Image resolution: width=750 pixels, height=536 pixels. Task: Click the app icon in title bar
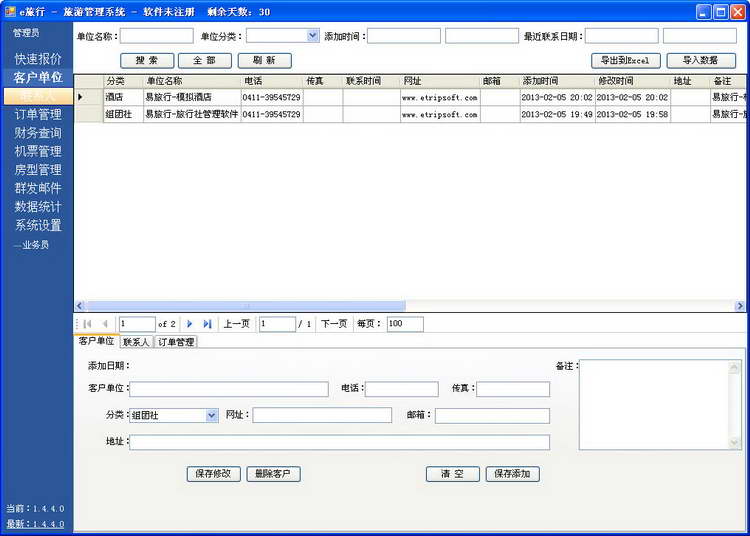click(x=10, y=11)
